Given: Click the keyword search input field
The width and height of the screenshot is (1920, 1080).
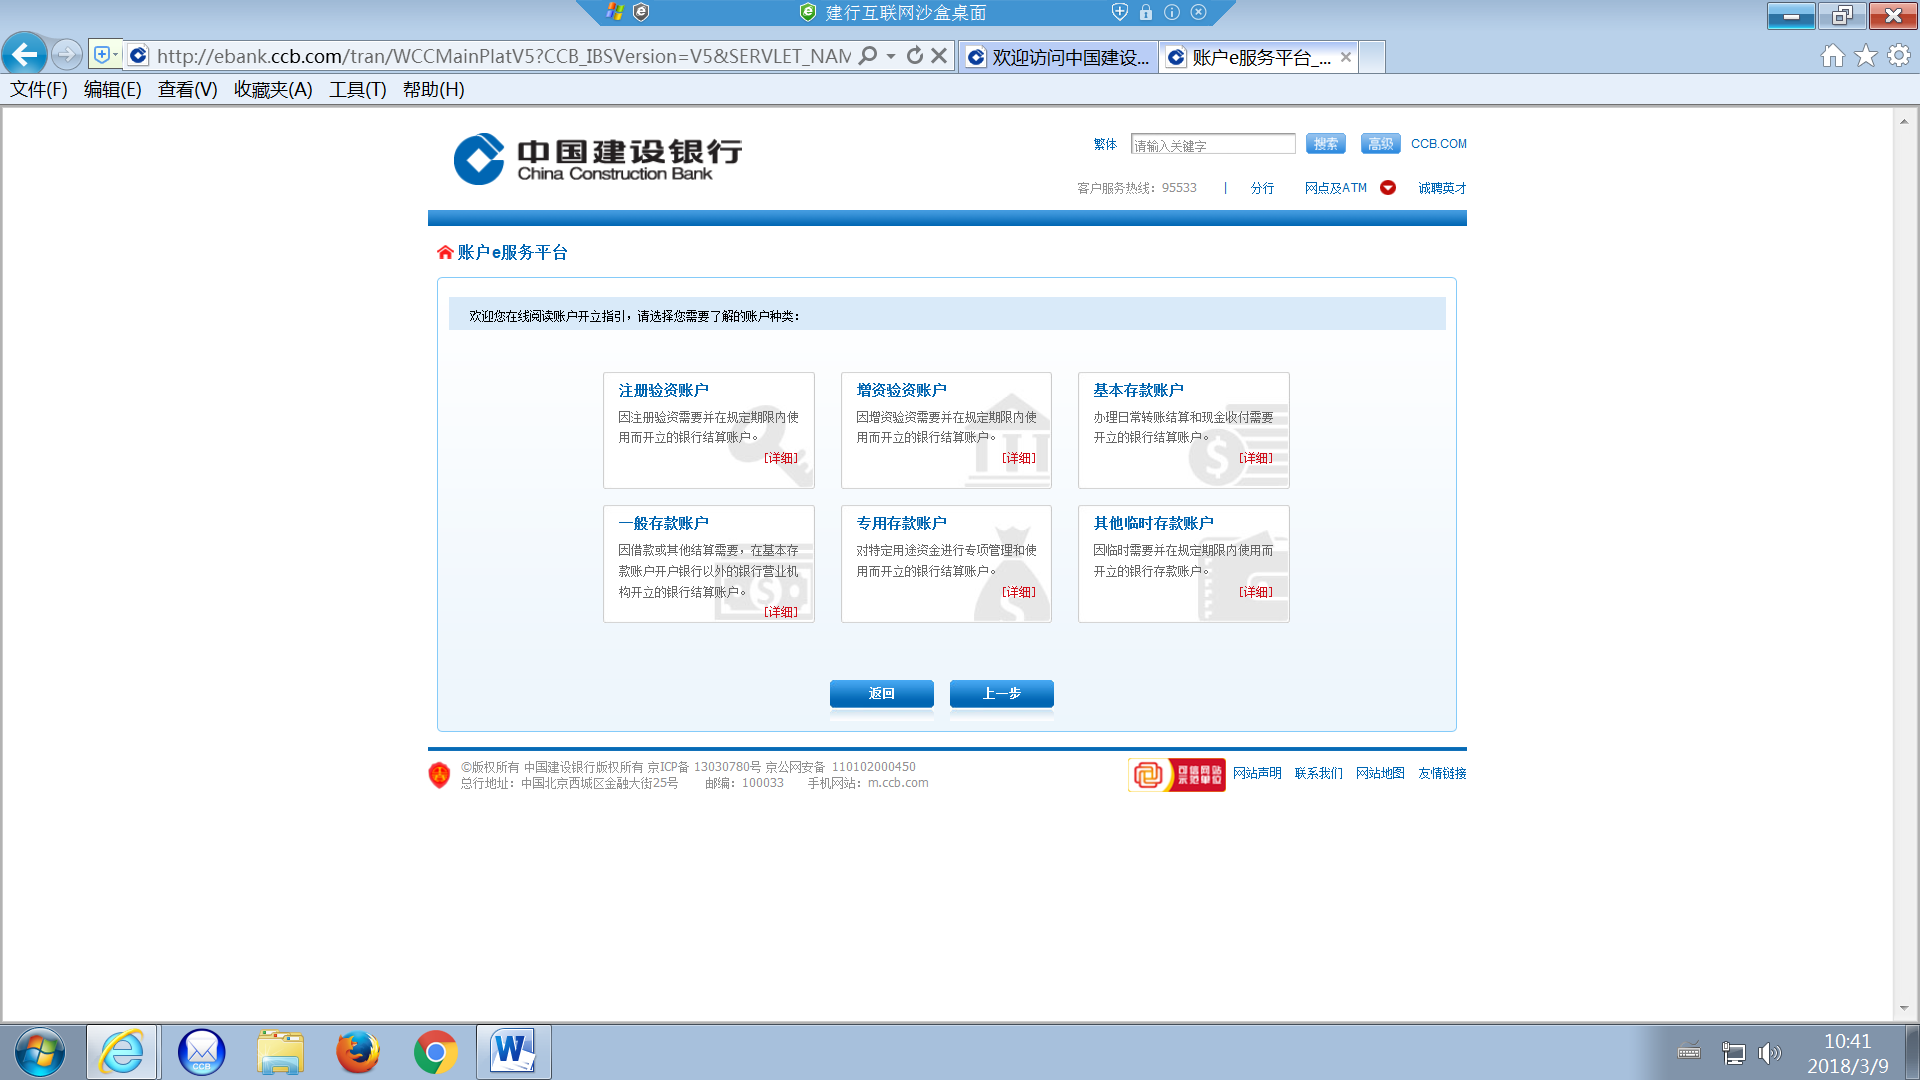Looking at the screenshot, I should pos(1212,145).
